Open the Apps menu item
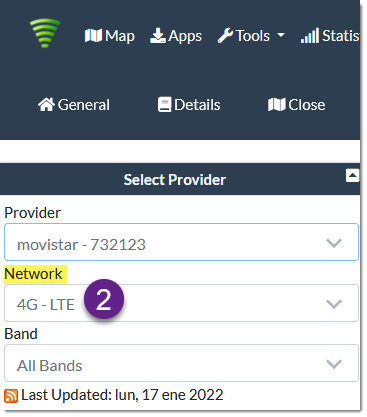This screenshot has height=417, width=367. tap(176, 36)
